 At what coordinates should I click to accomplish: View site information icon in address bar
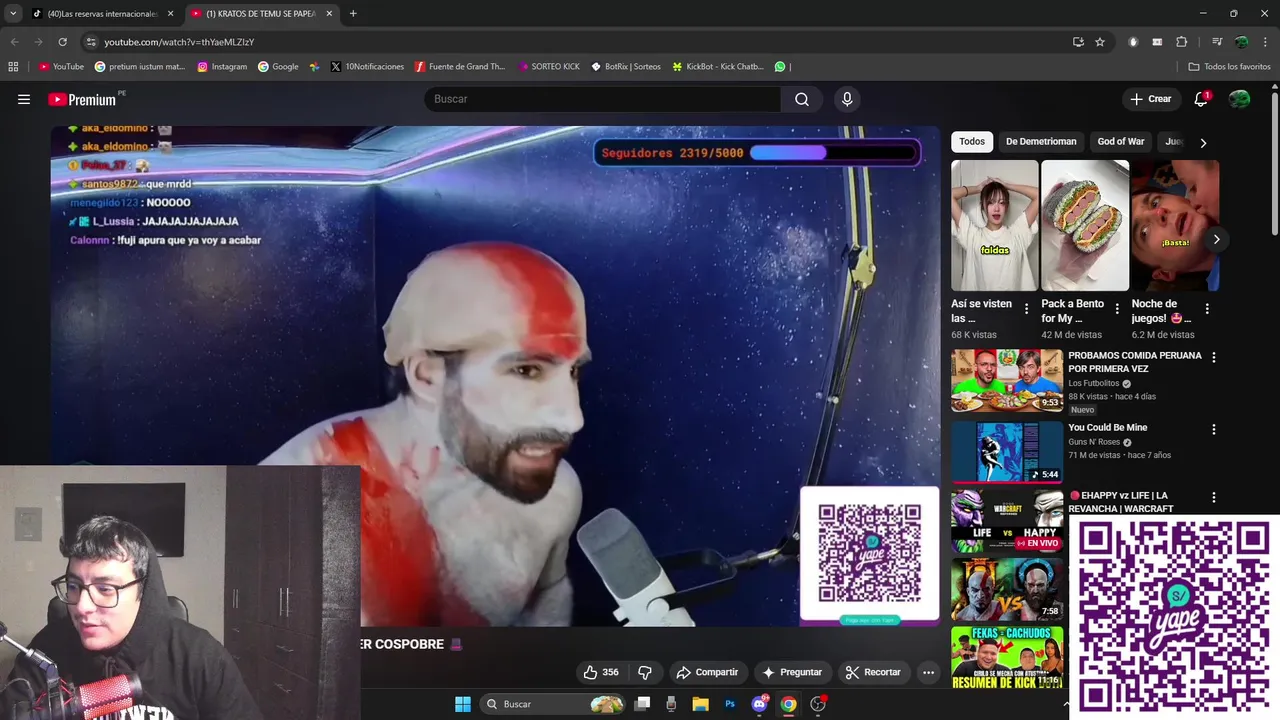91,42
